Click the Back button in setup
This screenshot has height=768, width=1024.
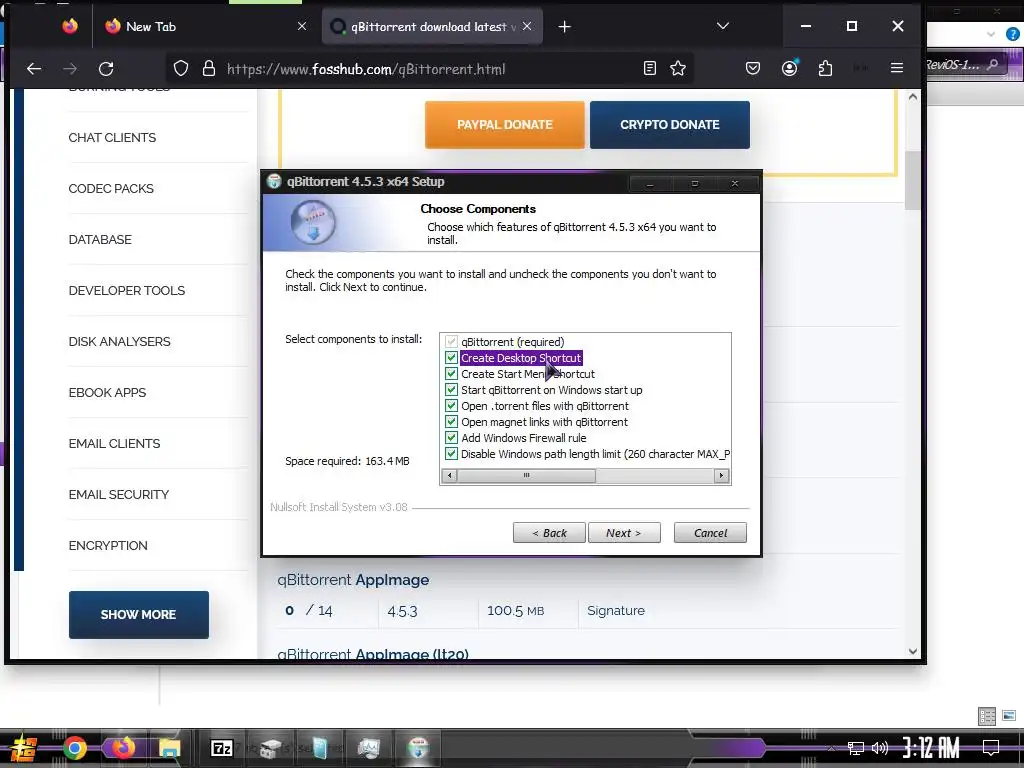click(549, 533)
